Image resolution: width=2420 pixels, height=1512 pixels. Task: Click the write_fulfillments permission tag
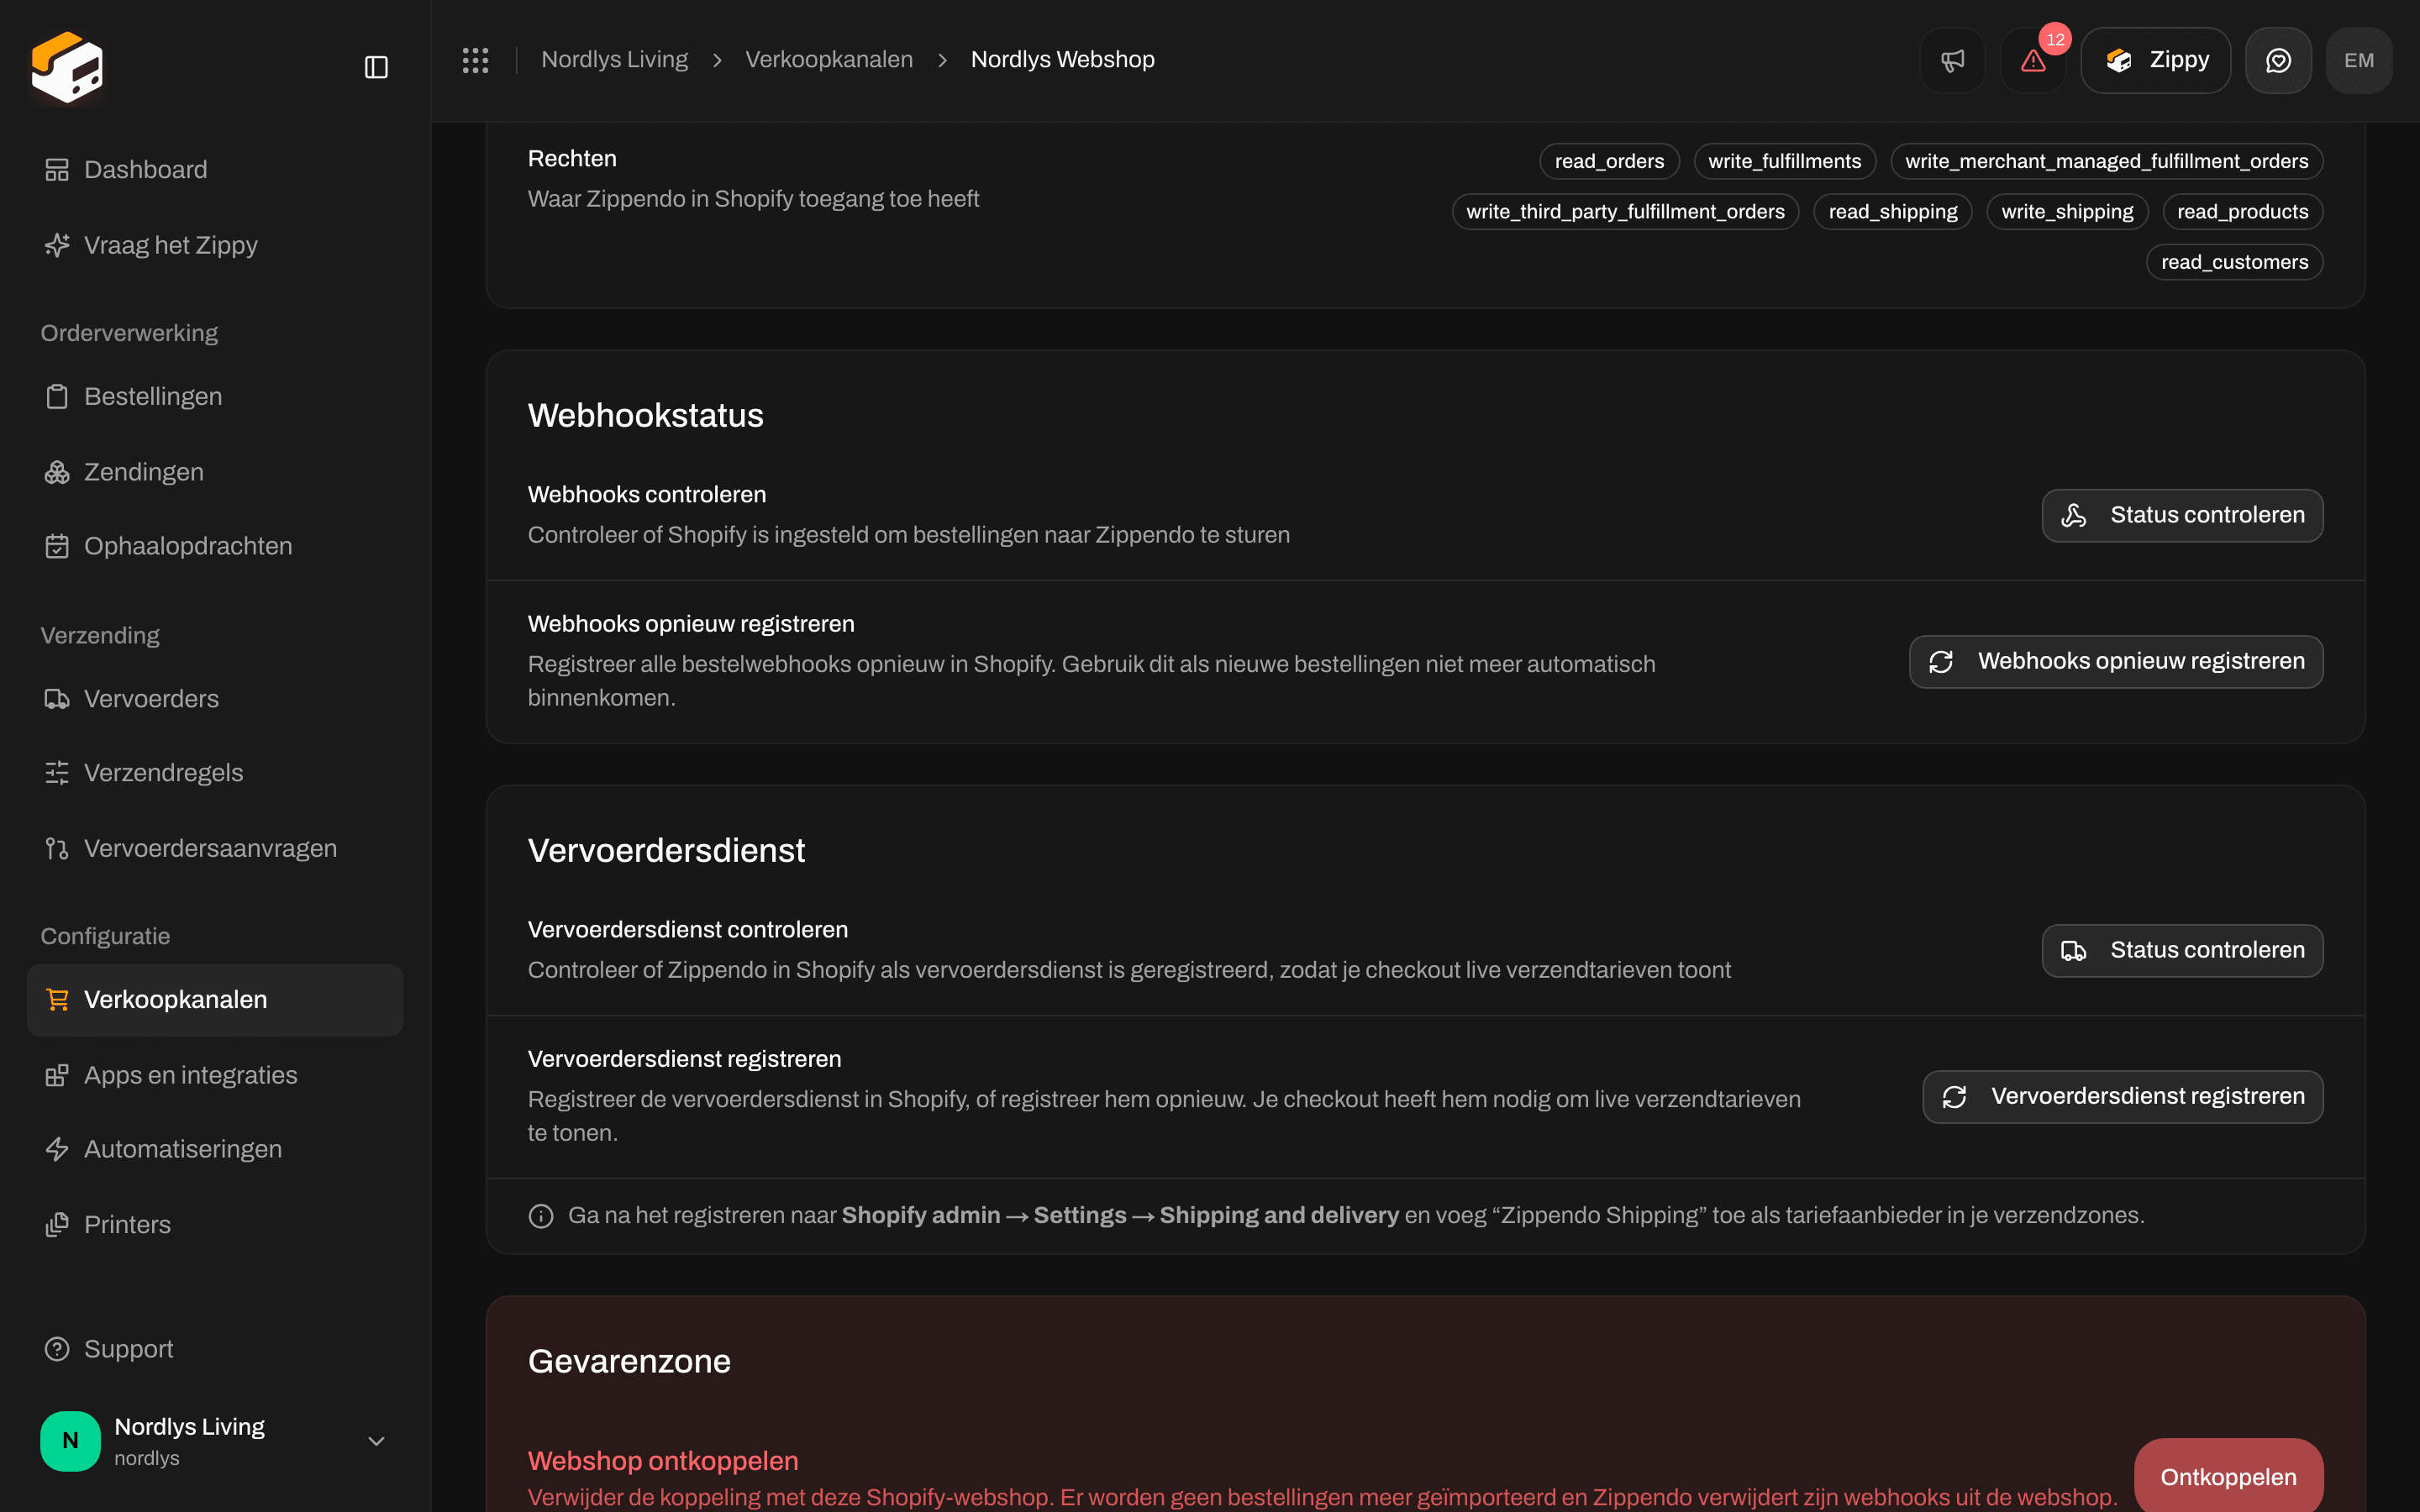(x=1784, y=161)
